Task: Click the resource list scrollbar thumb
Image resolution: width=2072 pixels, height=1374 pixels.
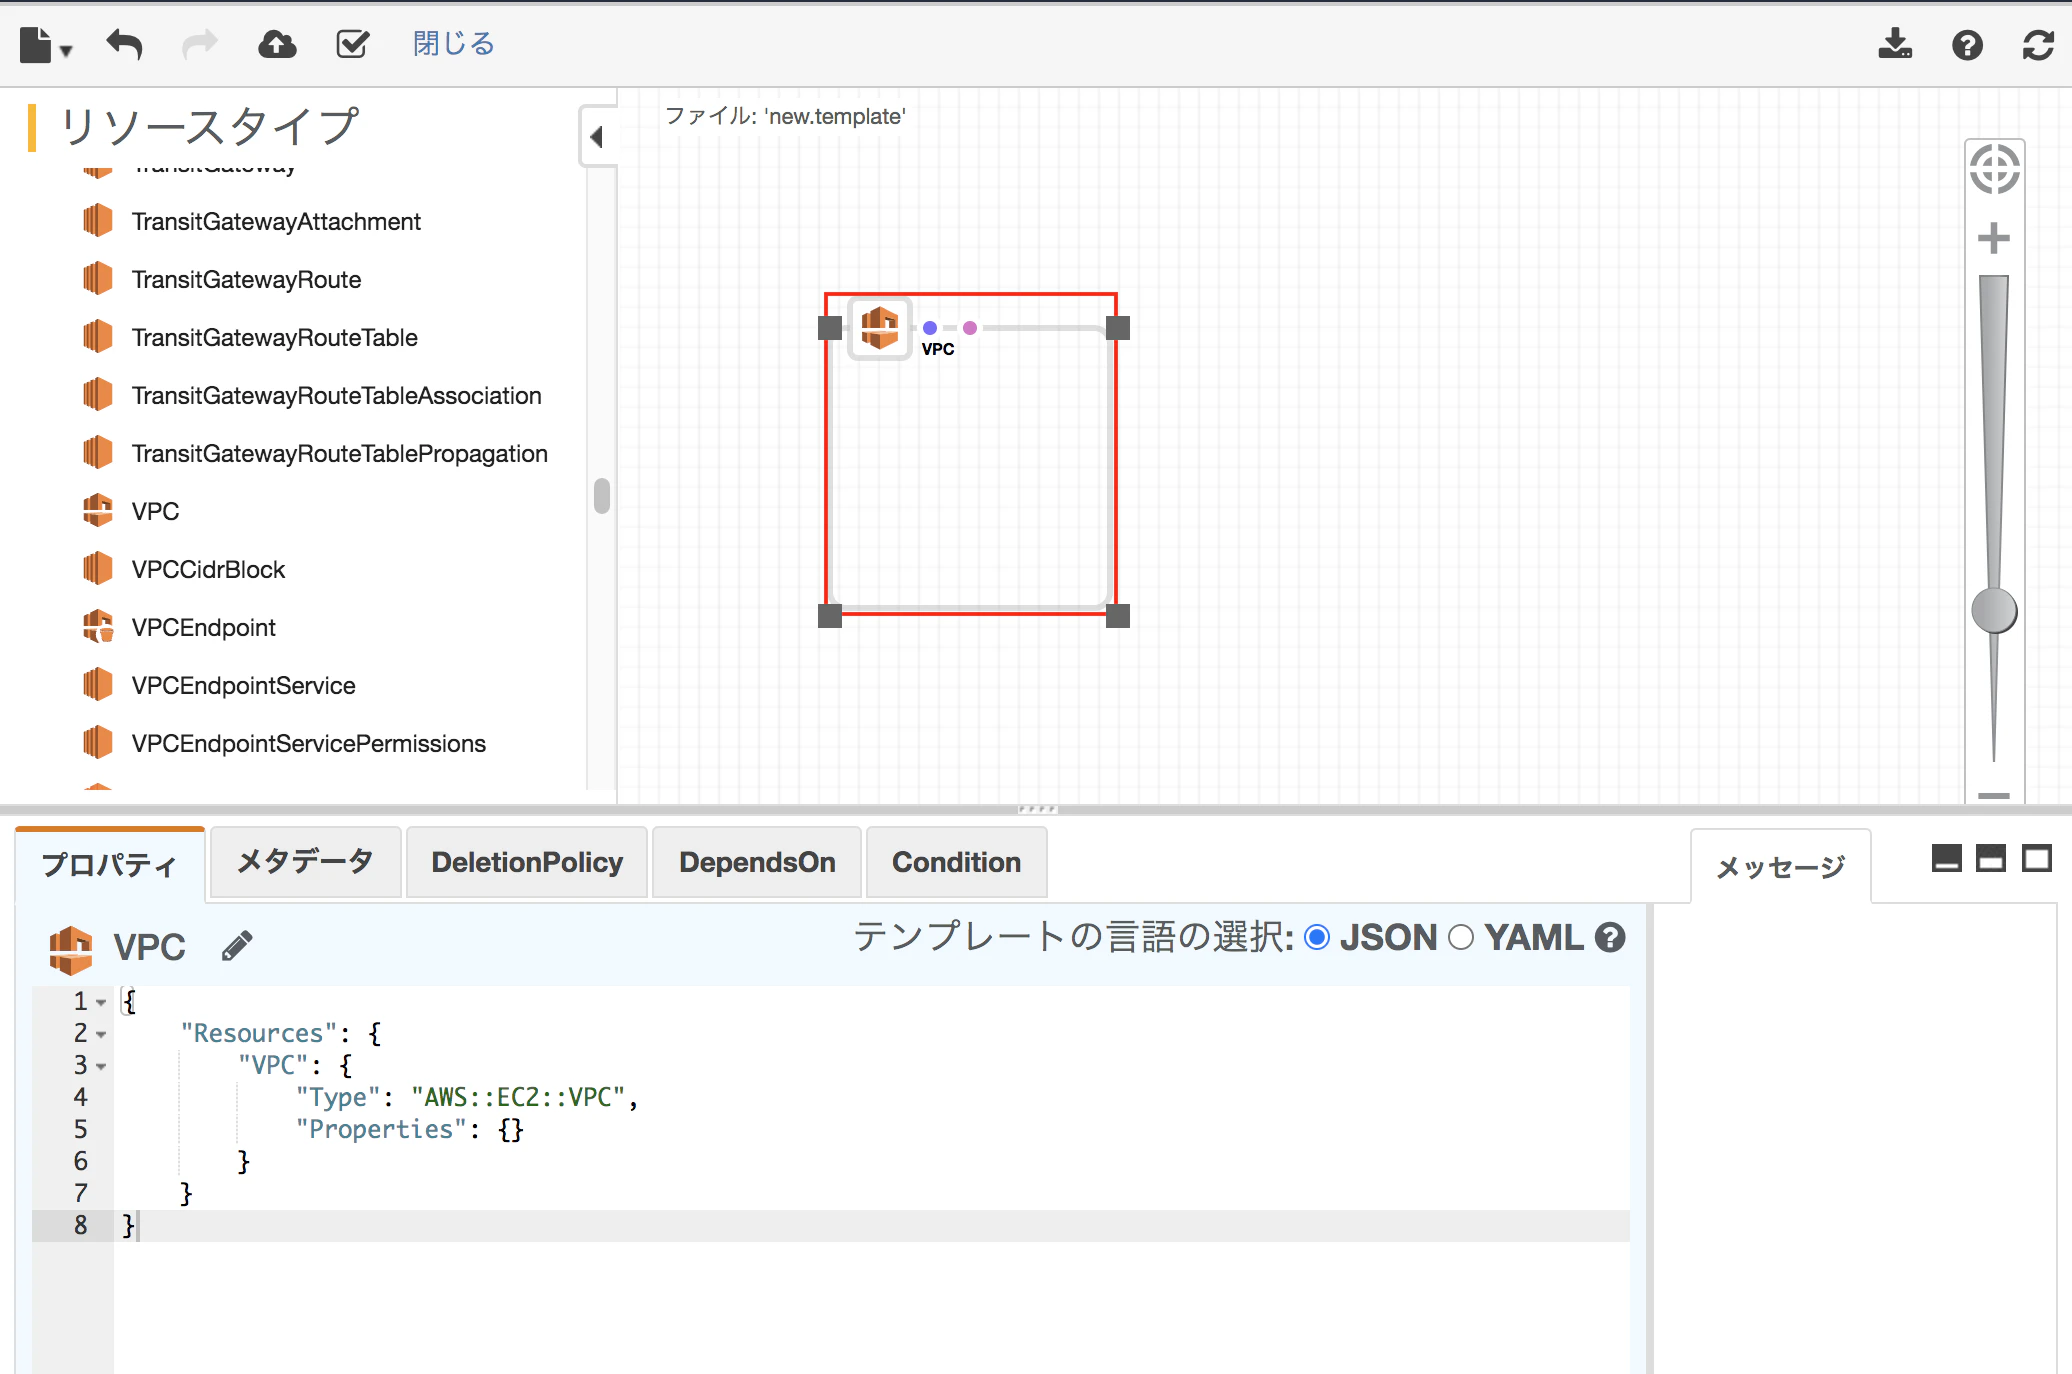Action: point(602,495)
